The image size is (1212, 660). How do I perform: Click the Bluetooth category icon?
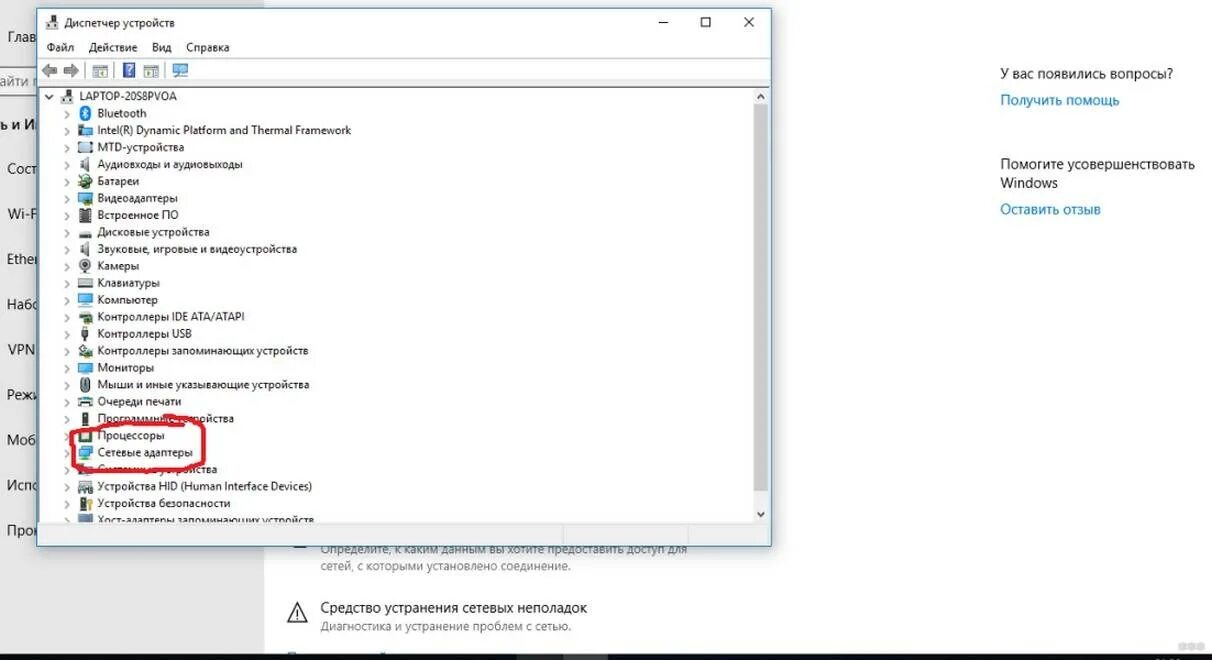tap(86, 113)
